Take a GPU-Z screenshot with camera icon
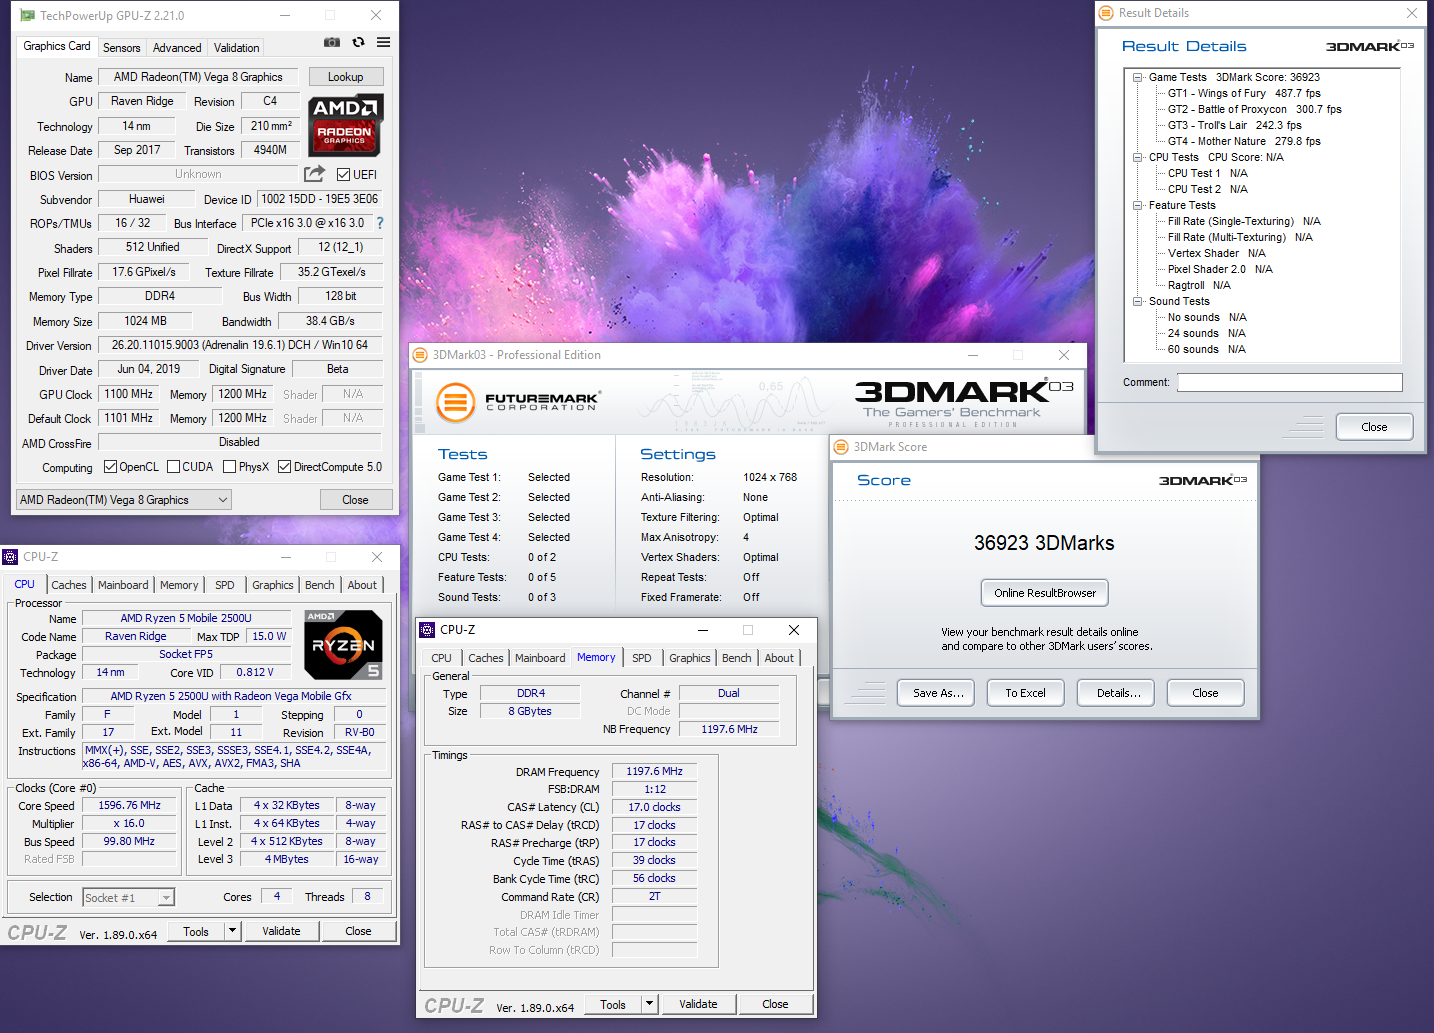1434x1033 pixels. click(332, 42)
